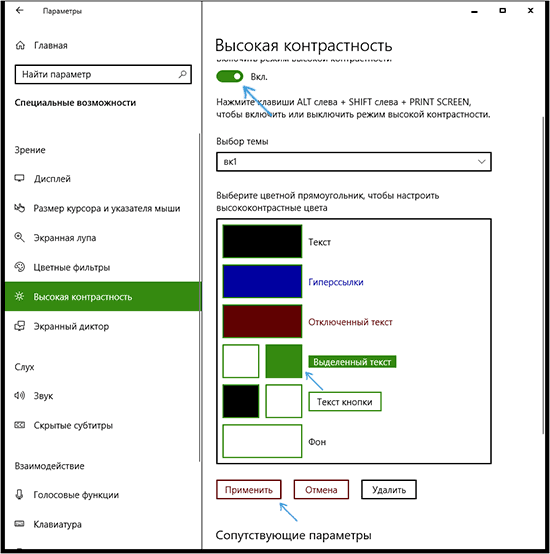Open Скрытые субтитры section

102,425
